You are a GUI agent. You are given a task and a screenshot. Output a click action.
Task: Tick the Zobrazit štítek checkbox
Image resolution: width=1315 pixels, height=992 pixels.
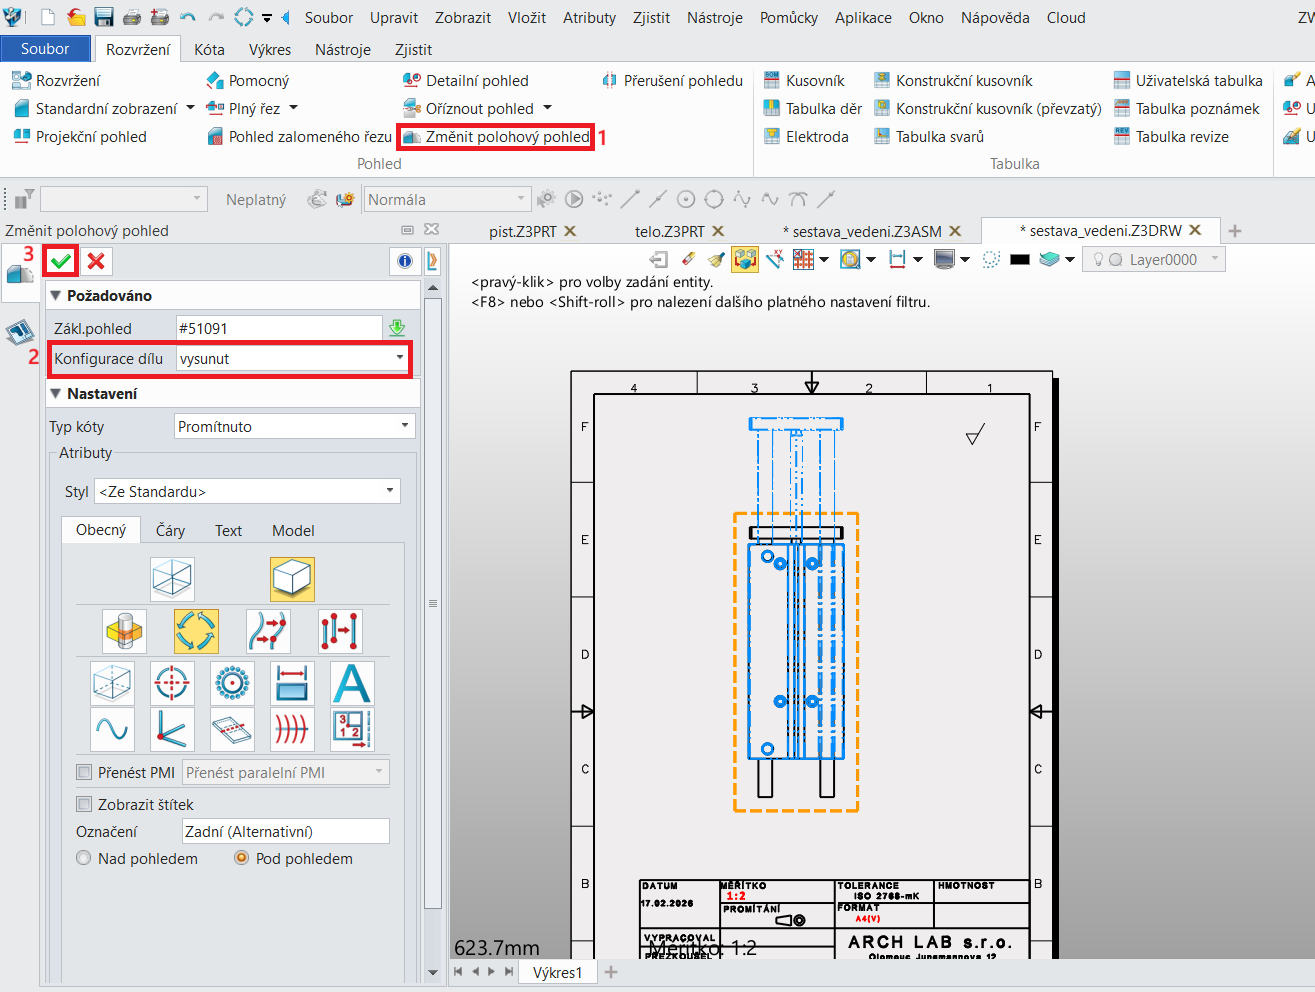click(85, 804)
